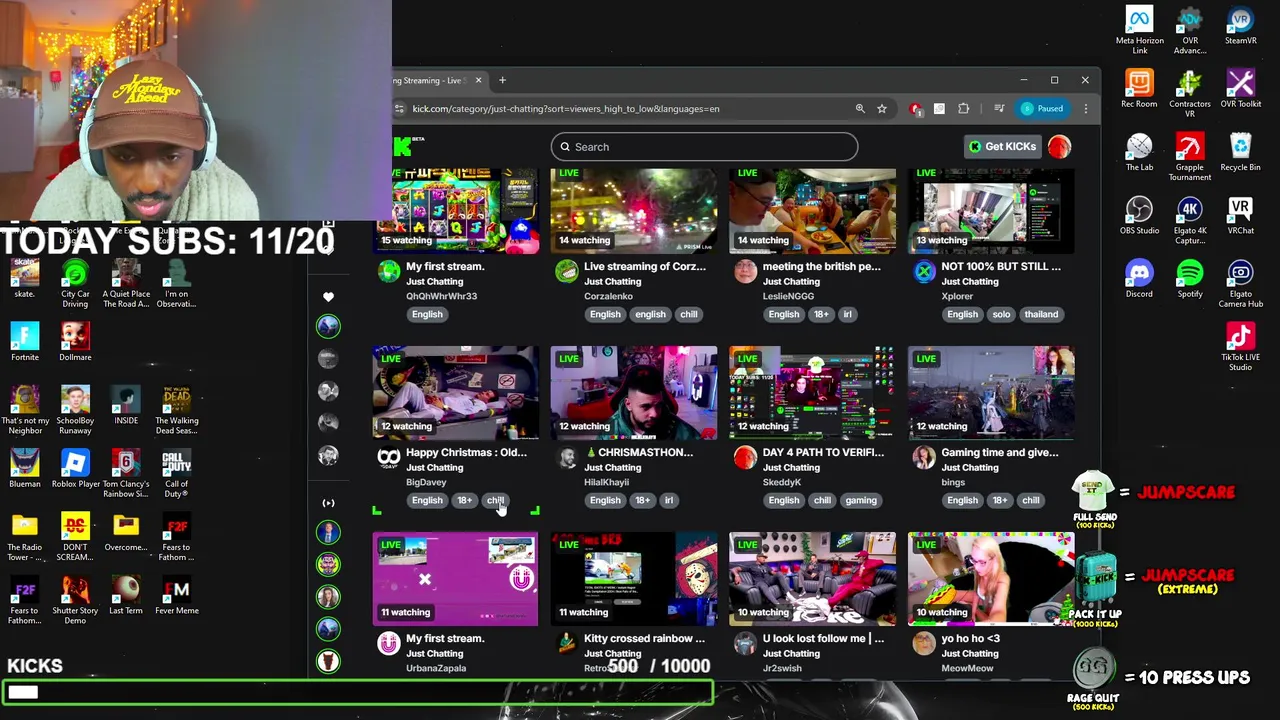Click the gaming tag under SkeddyK stream
Screen dimensions: 1280x720
861,500
